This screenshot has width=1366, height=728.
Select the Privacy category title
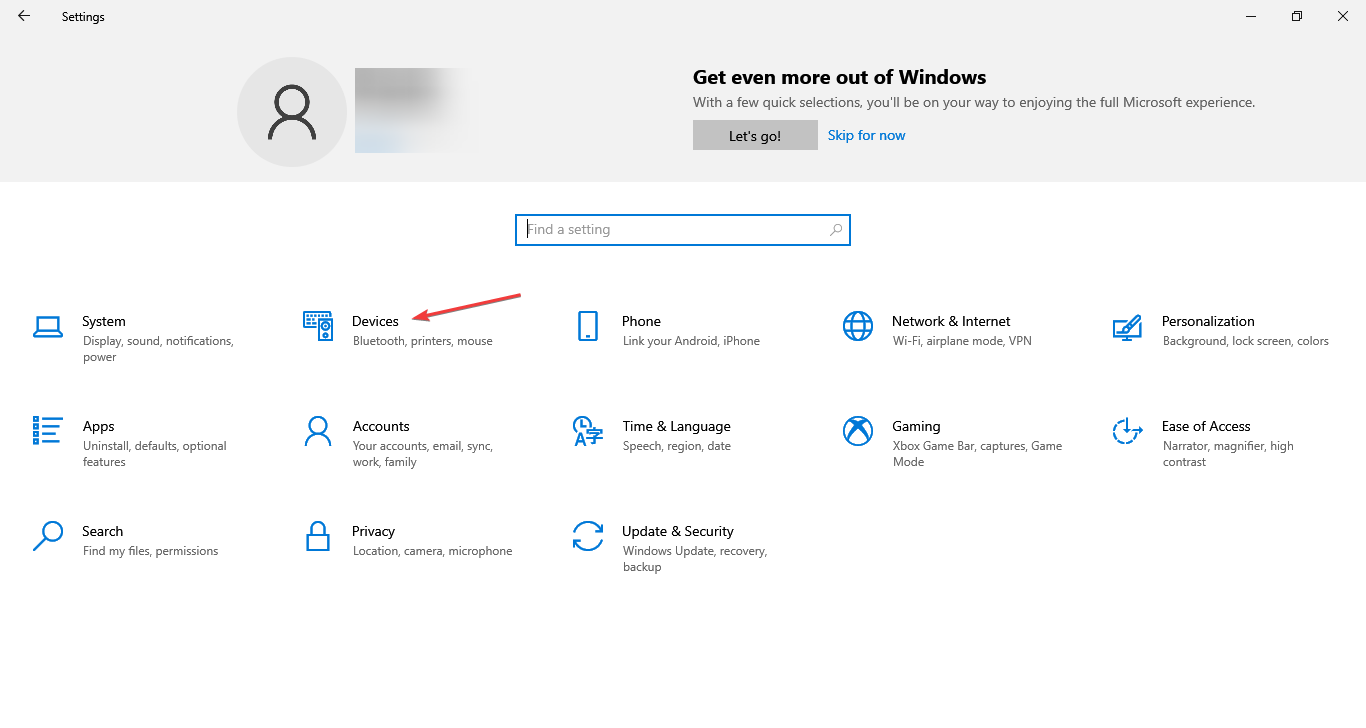coord(373,531)
